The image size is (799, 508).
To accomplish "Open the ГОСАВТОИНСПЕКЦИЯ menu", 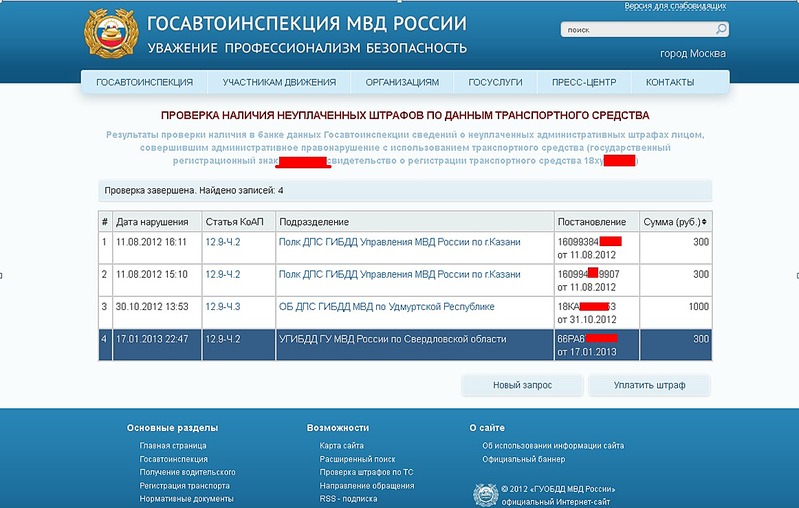I will pyautogui.click(x=145, y=82).
